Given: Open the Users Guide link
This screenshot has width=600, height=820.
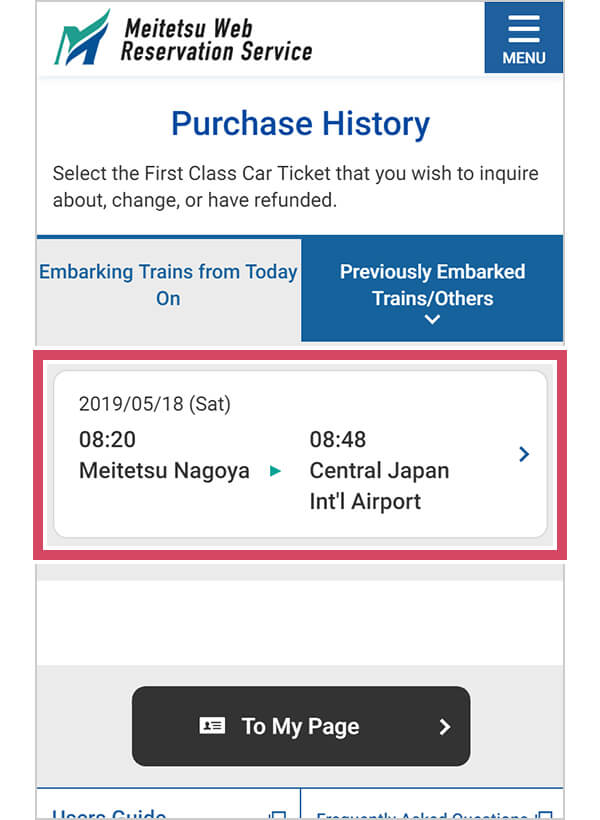Looking at the screenshot, I should pyautogui.click(x=110, y=814).
